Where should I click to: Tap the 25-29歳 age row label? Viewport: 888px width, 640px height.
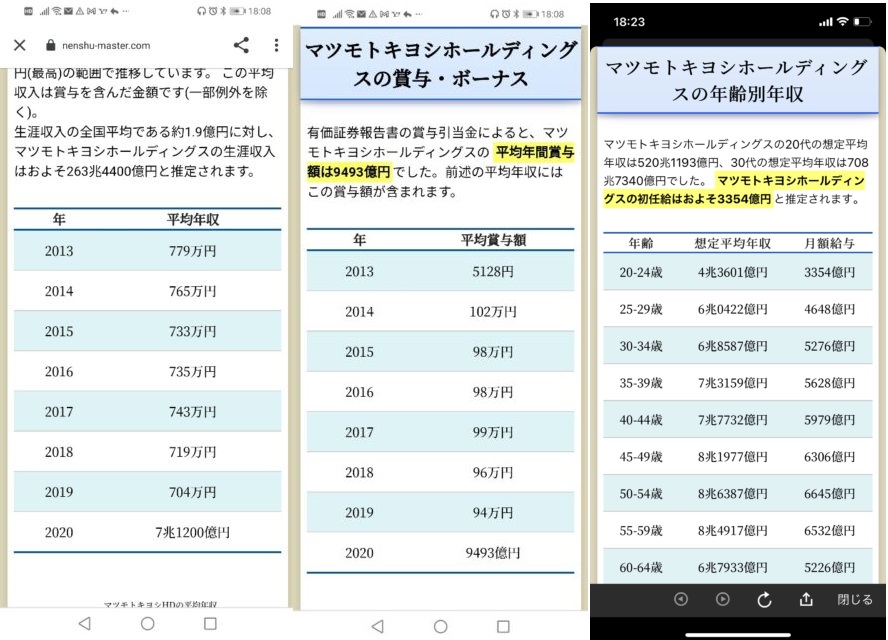click(641, 309)
